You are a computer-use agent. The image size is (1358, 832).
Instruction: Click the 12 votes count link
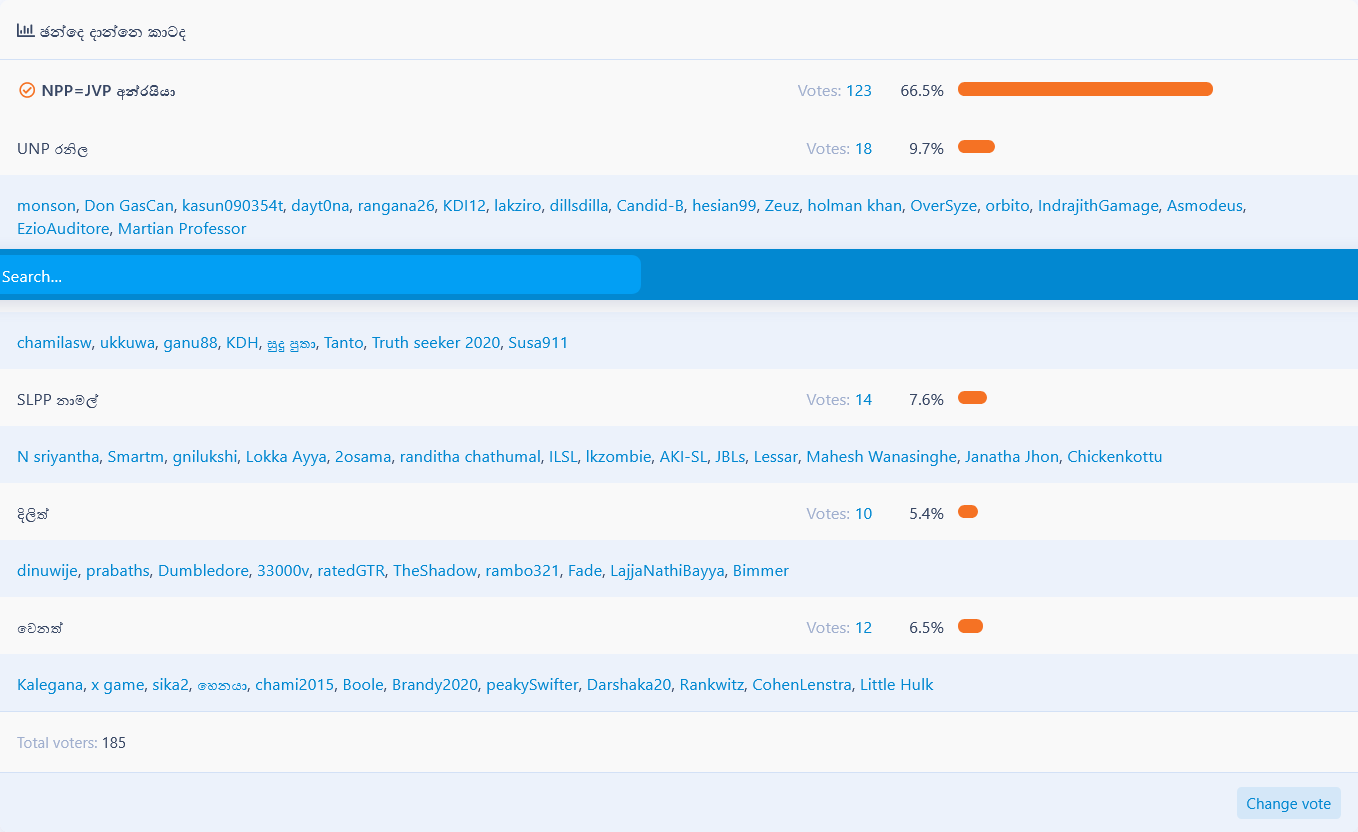tap(863, 628)
